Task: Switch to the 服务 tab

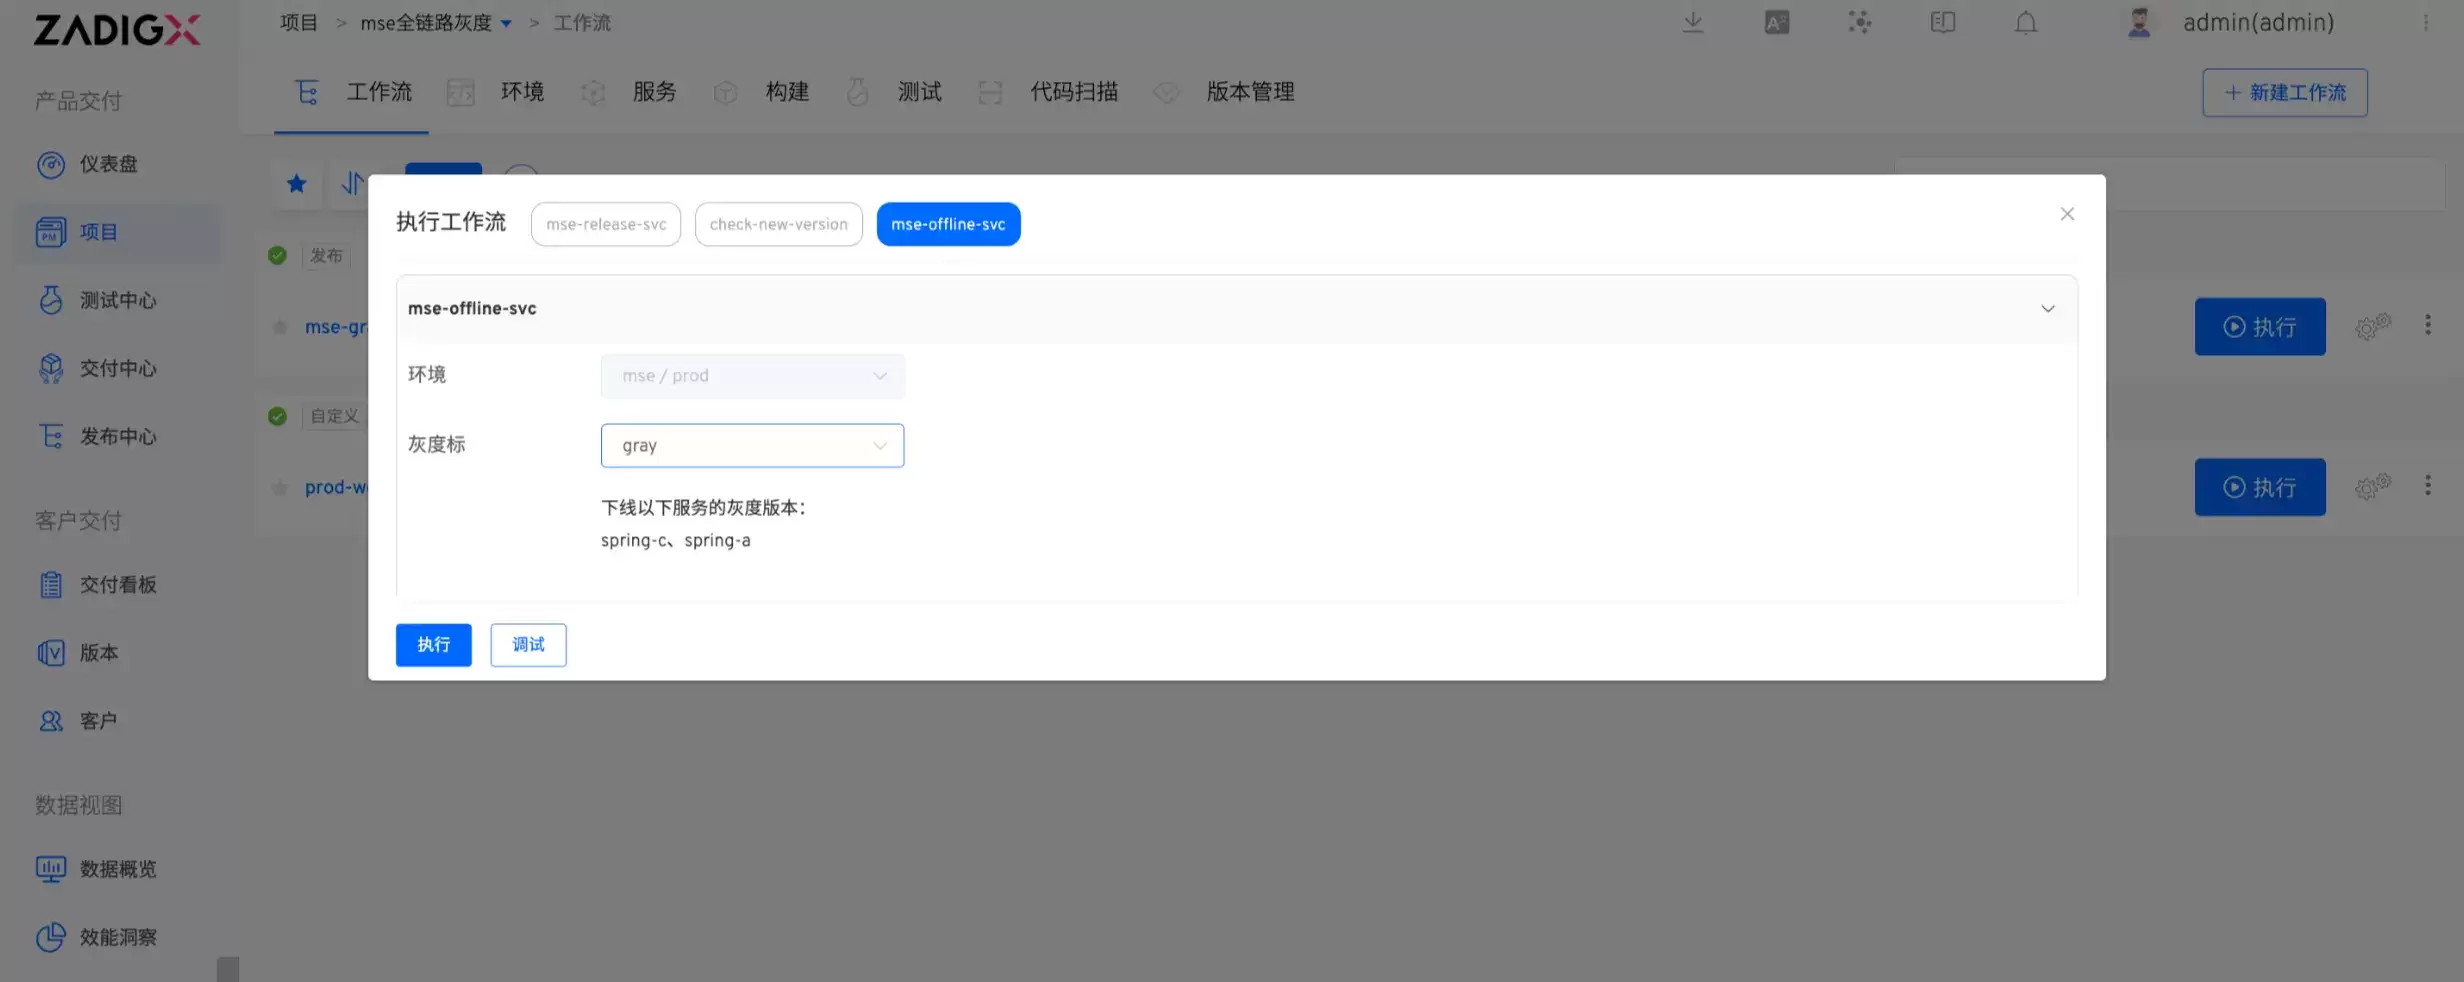Action: [x=628, y=92]
